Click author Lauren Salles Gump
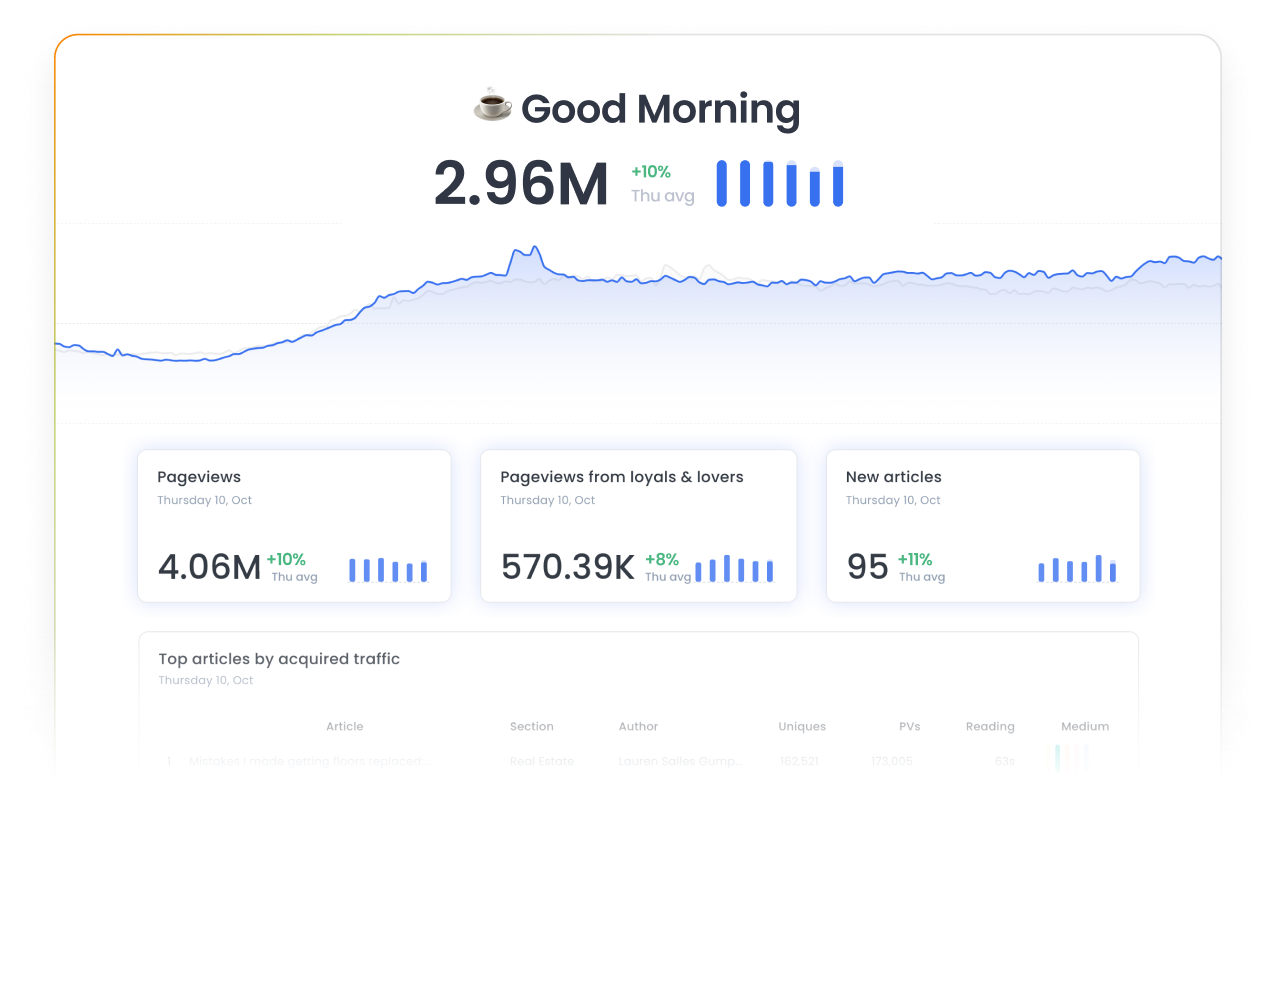This screenshot has height=1000, width=1276. tap(681, 761)
